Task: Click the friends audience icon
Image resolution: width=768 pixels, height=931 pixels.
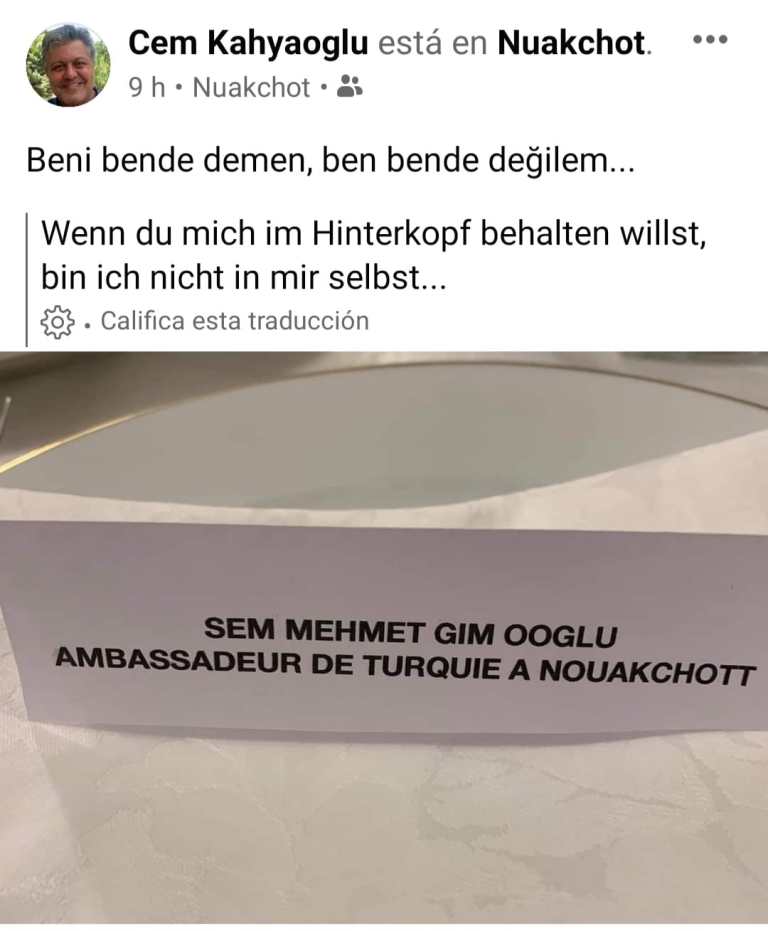Action: [x=349, y=87]
